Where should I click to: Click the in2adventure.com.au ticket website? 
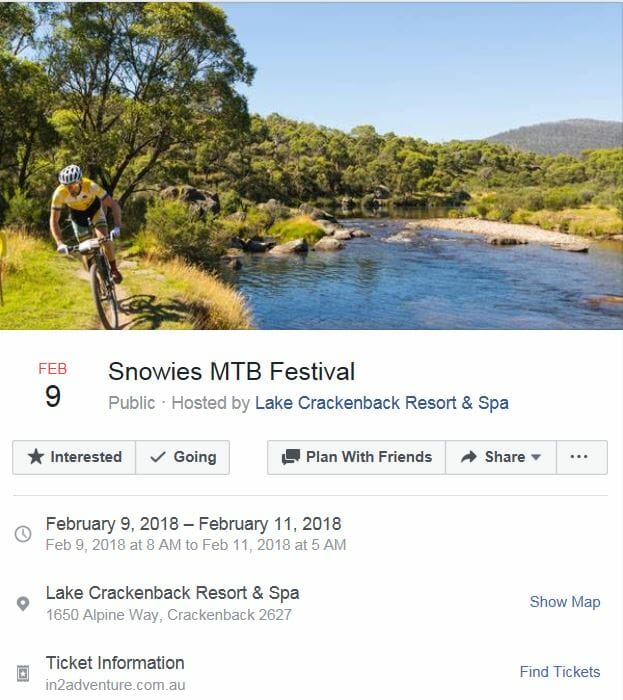(116, 685)
